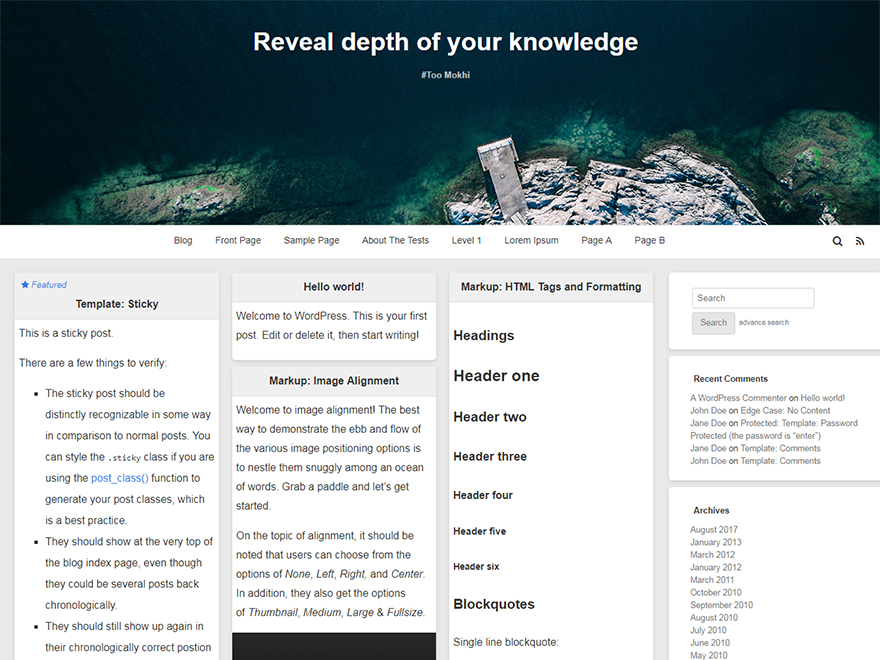Open August 2017 archive link
This screenshot has width=880, height=660.
[x=714, y=530]
